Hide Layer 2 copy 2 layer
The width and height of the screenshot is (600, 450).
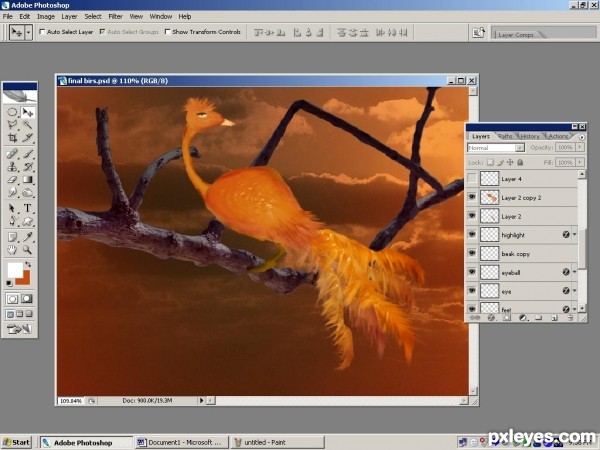(472, 197)
